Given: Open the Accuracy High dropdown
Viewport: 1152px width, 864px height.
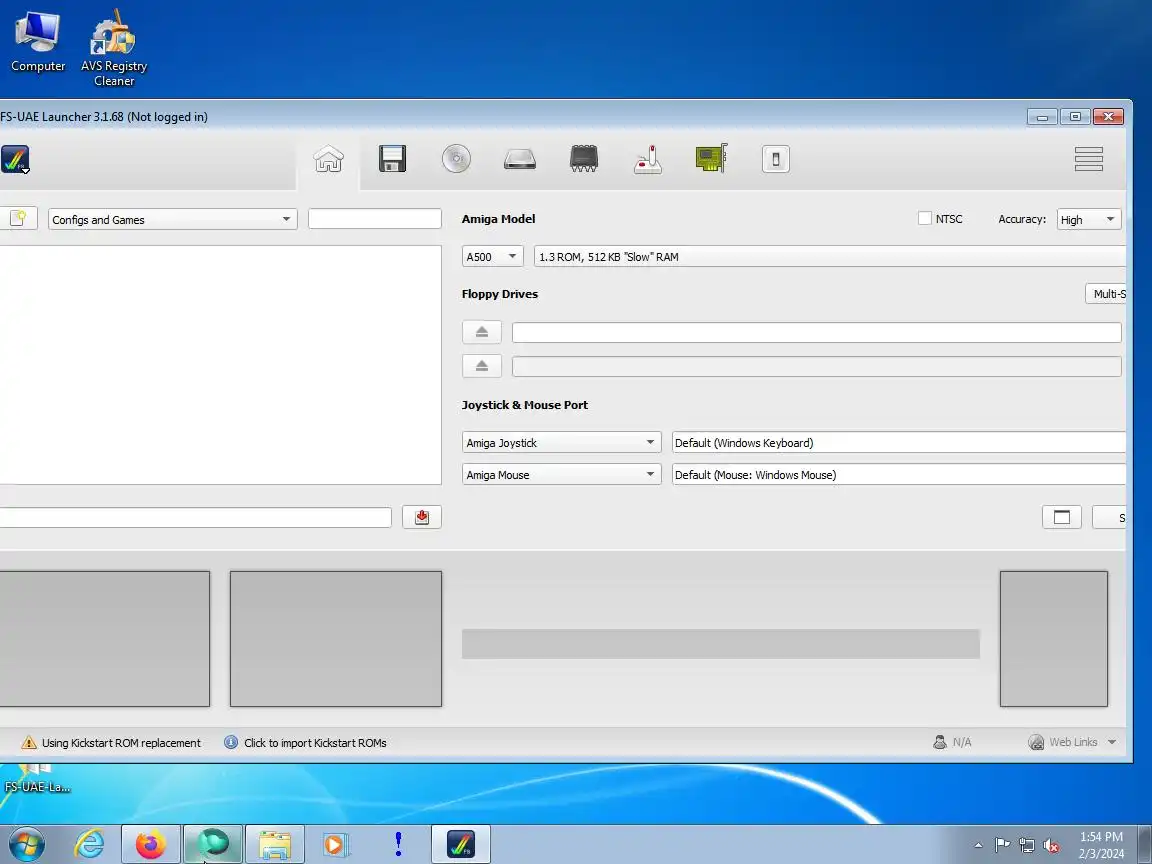Looking at the screenshot, I should [x=1090, y=219].
